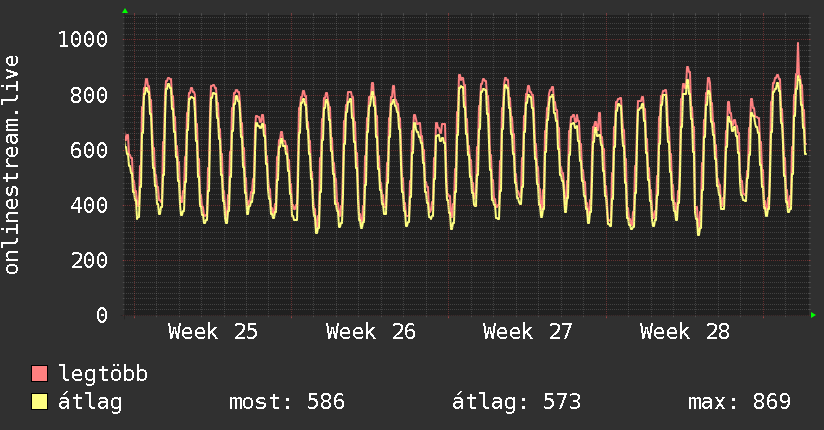
Task: Click the 1000 y-axis value
Action: tap(83, 39)
